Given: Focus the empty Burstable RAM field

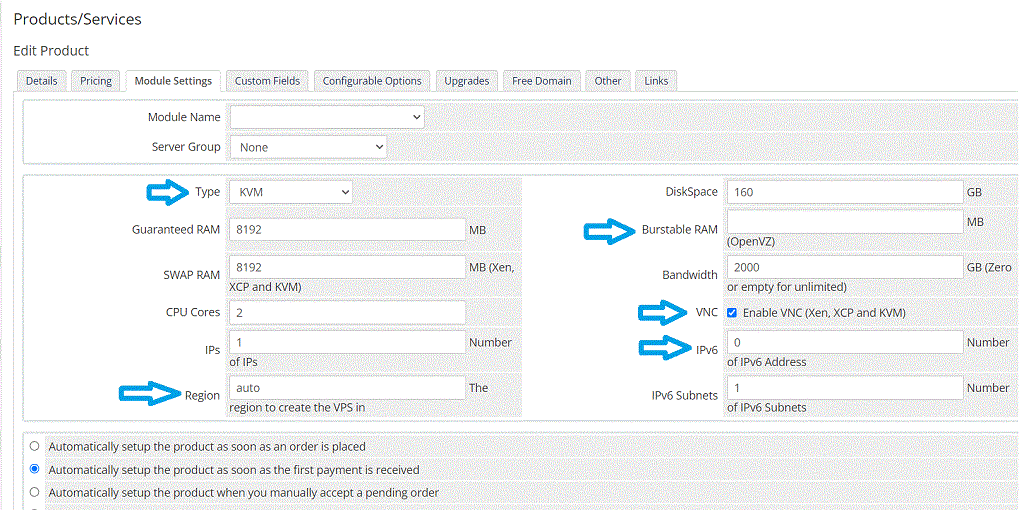Looking at the screenshot, I should point(845,221).
